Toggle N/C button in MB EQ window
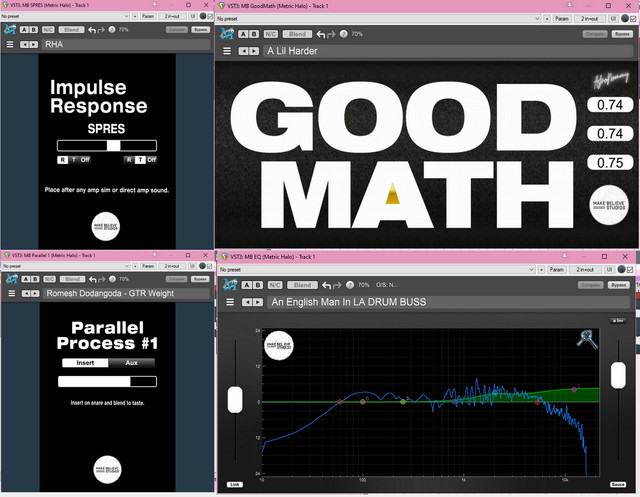Viewport: 640px width, 497px height. click(275, 285)
